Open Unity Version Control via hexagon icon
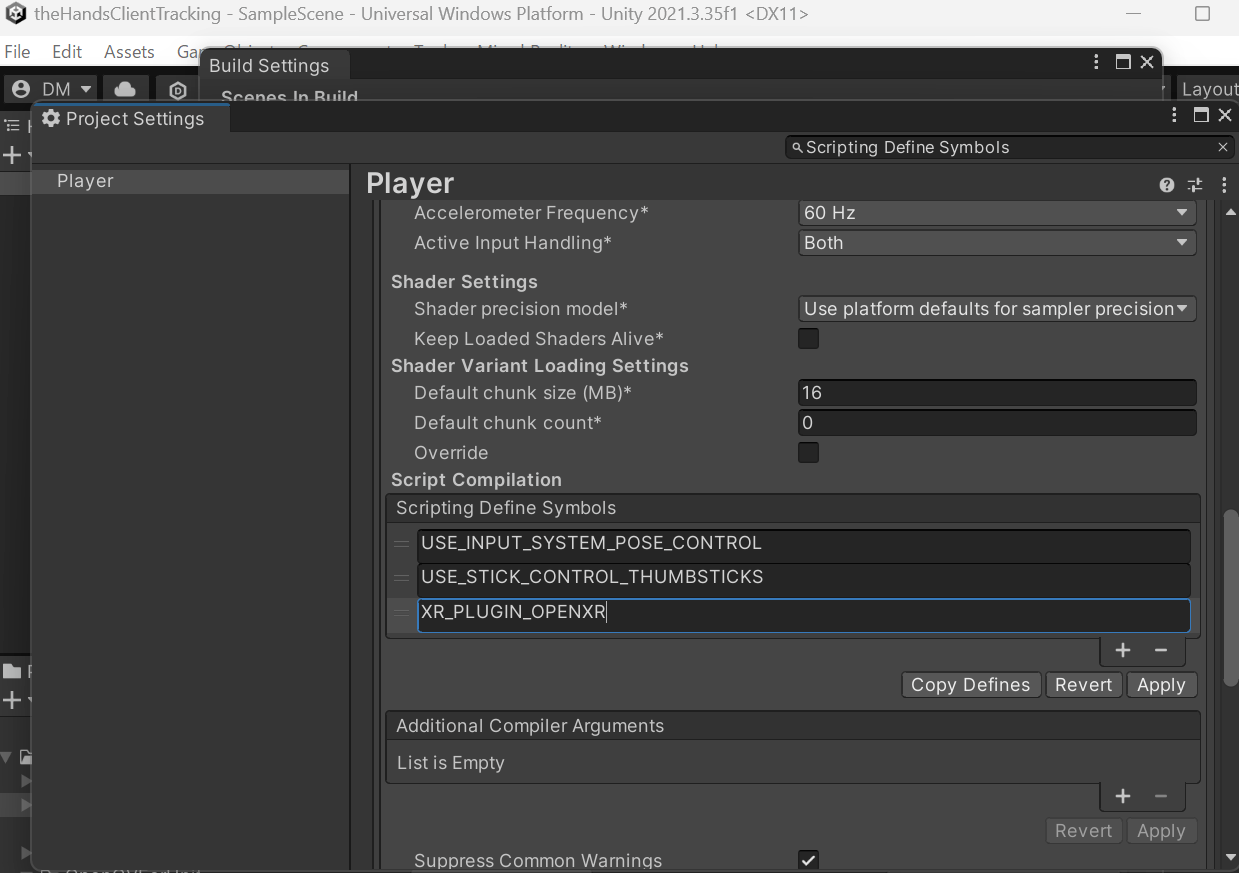The image size is (1239, 873). coord(178,90)
